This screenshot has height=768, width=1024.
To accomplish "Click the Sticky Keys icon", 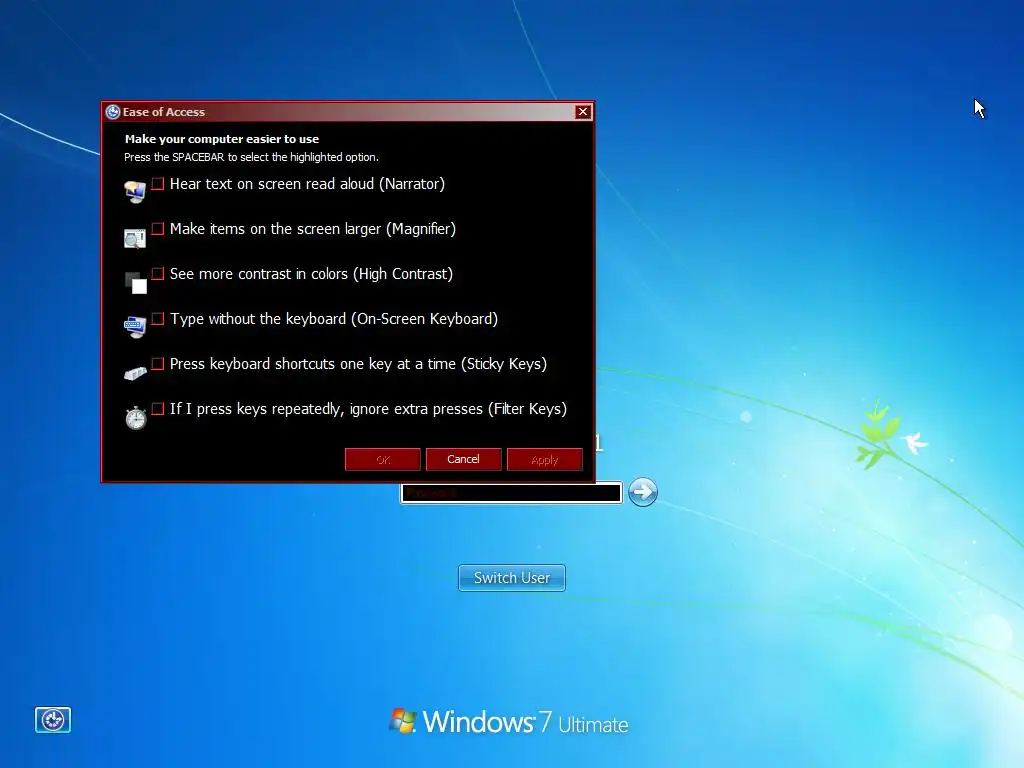I will coord(135,373).
